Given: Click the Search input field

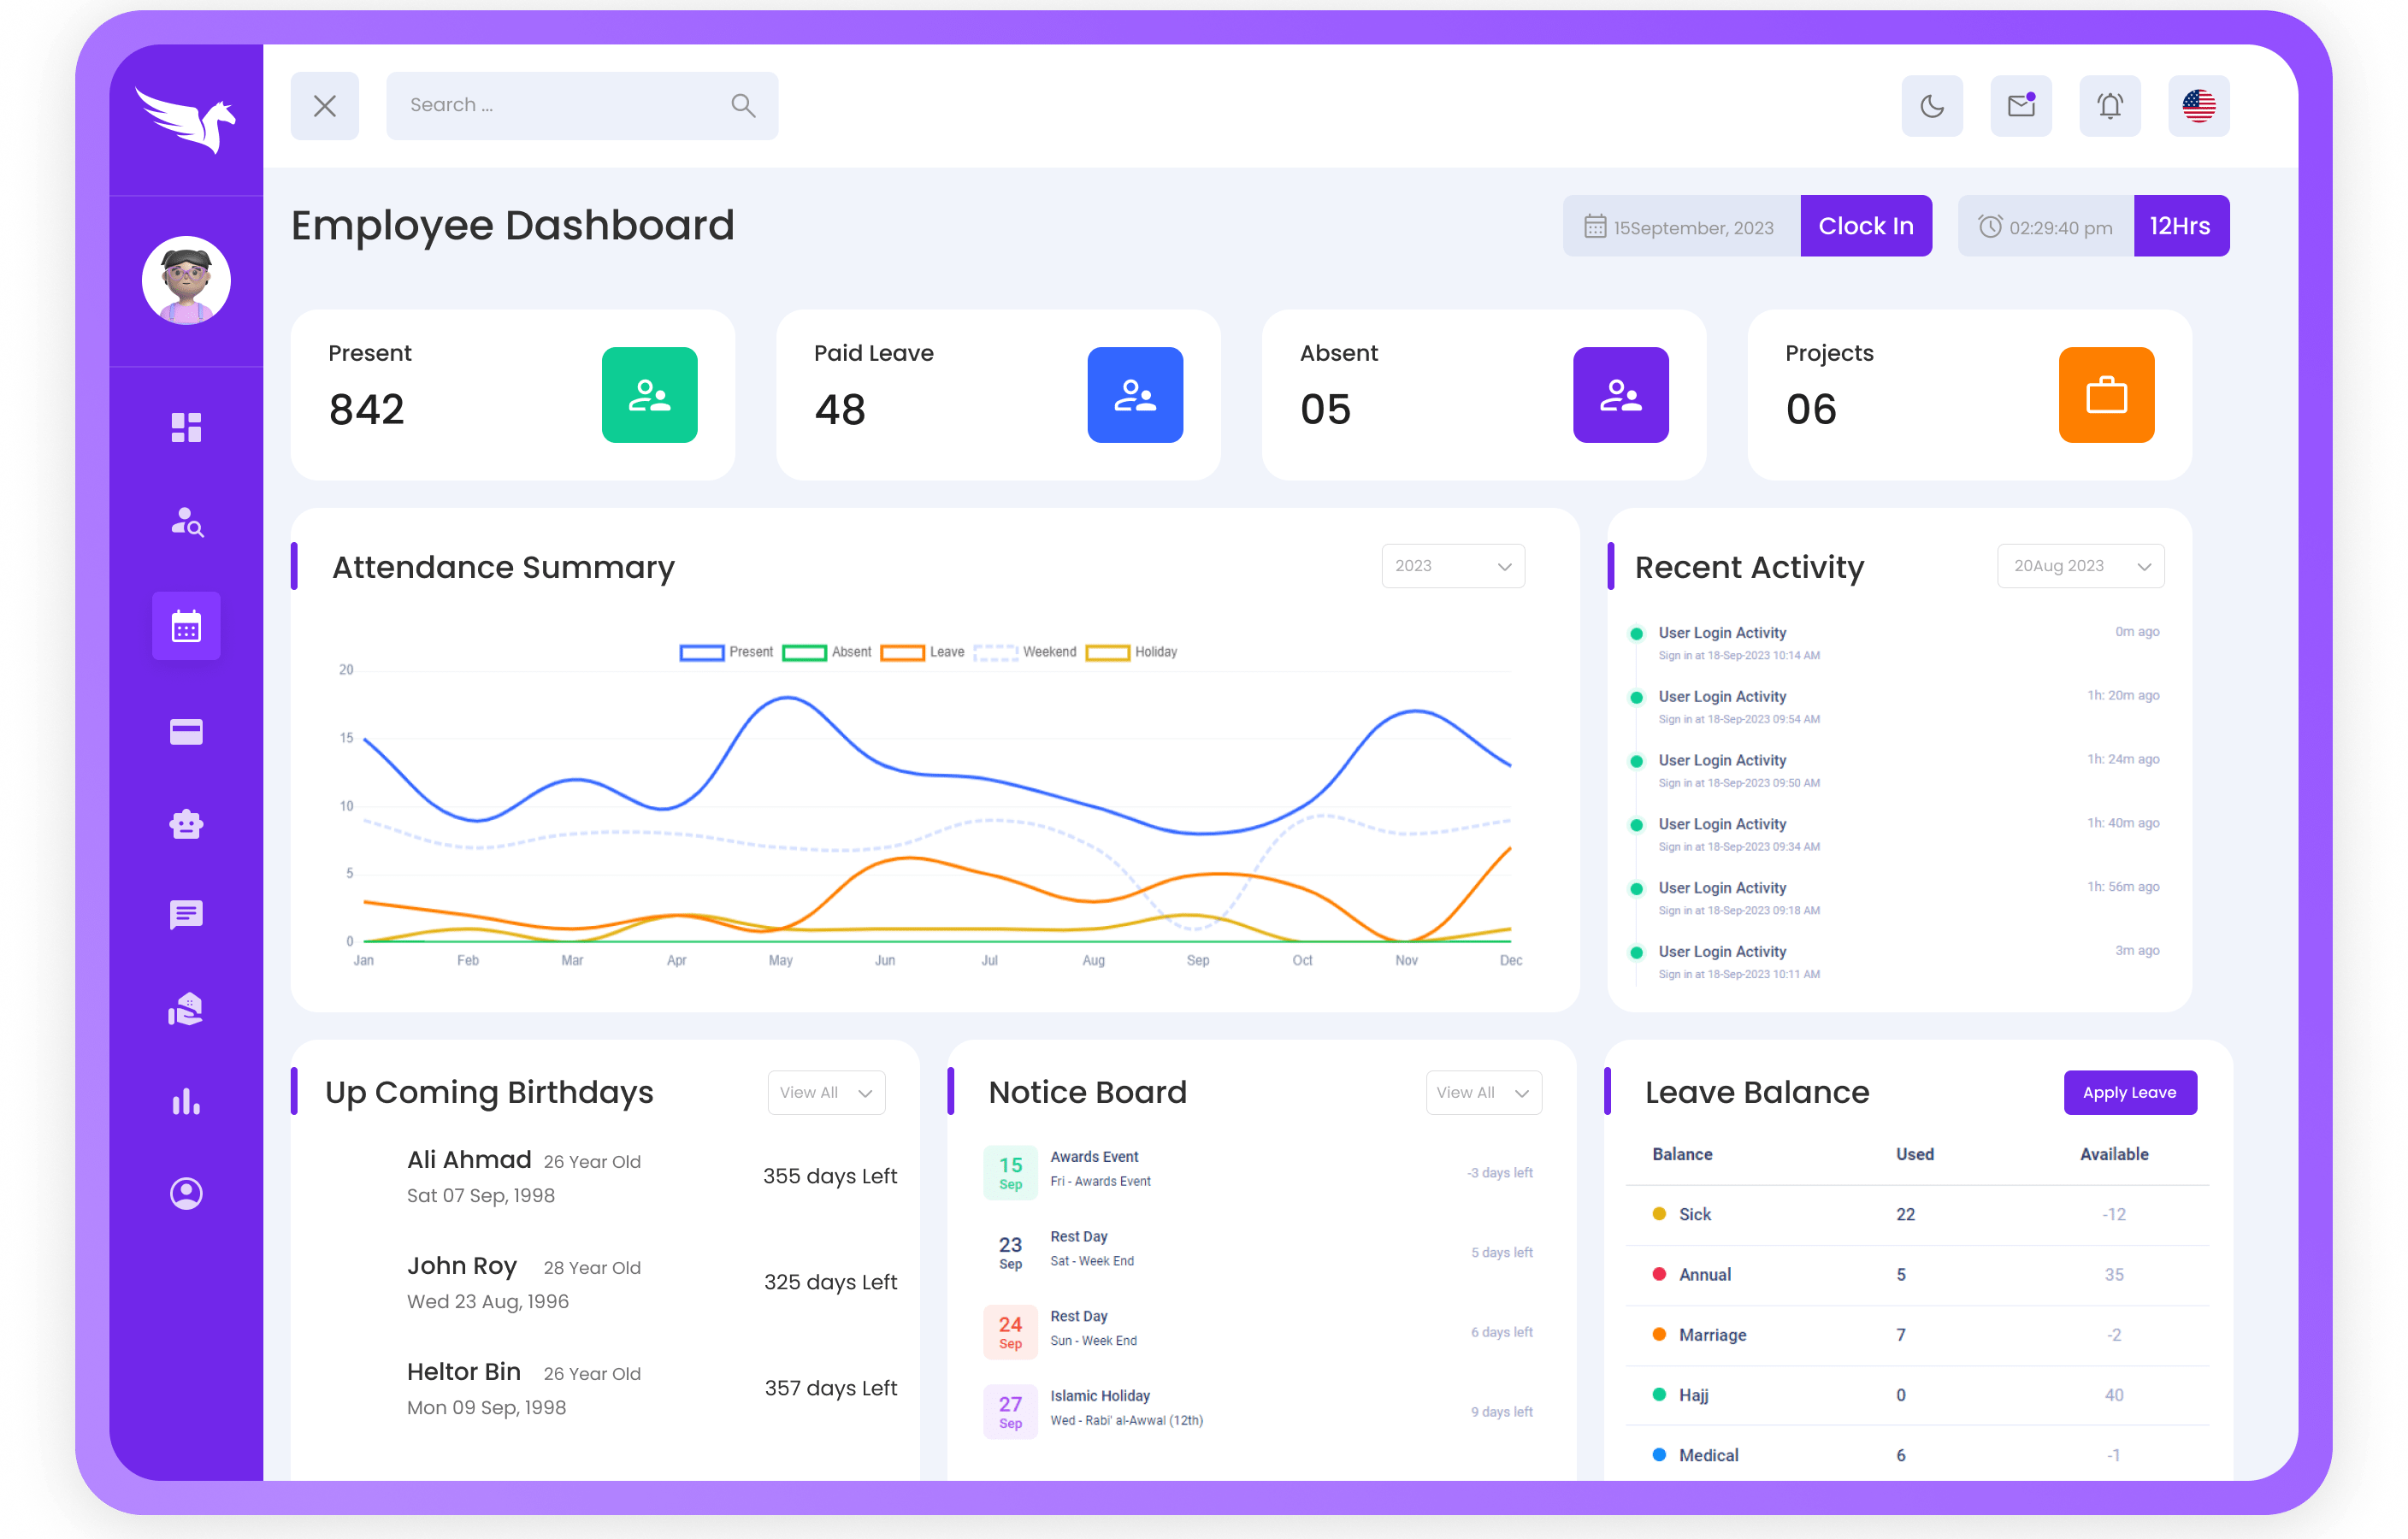Looking at the screenshot, I should 560,106.
